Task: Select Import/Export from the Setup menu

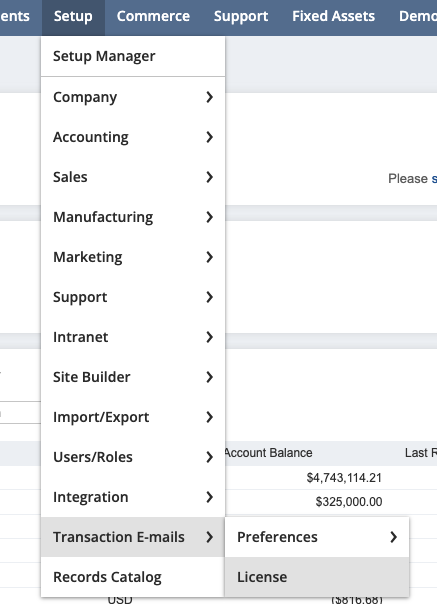Action: point(133,417)
